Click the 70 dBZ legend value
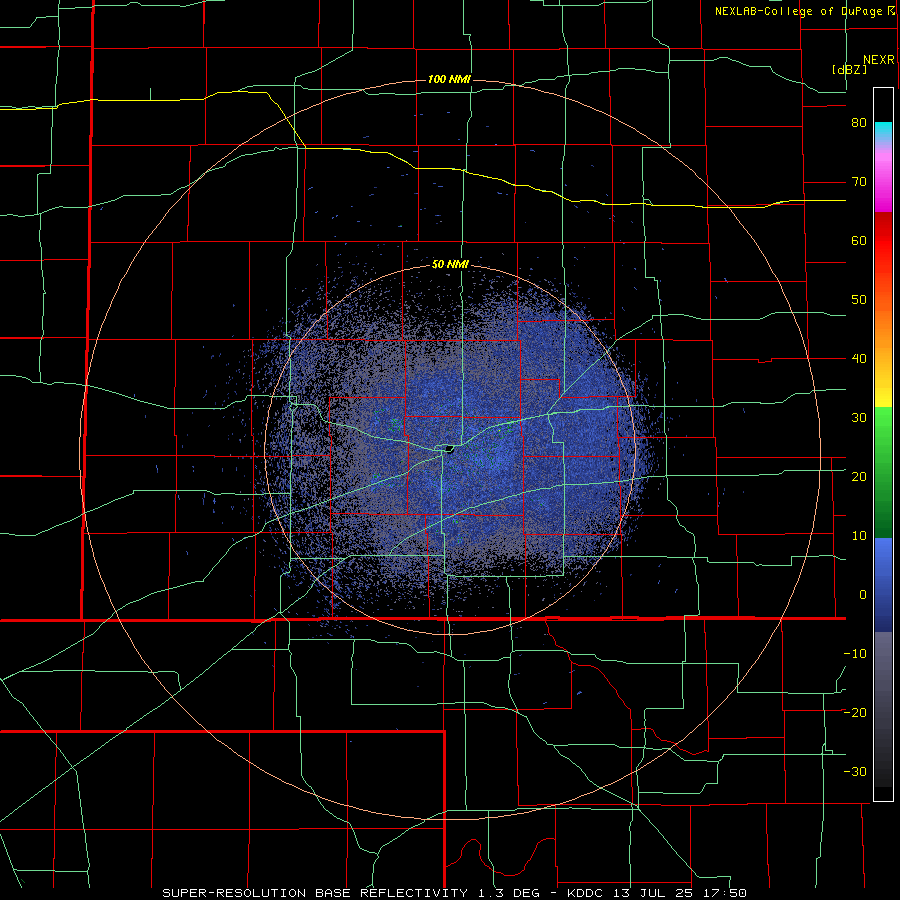Image resolution: width=900 pixels, height=900 pixels. pos(859,182)
